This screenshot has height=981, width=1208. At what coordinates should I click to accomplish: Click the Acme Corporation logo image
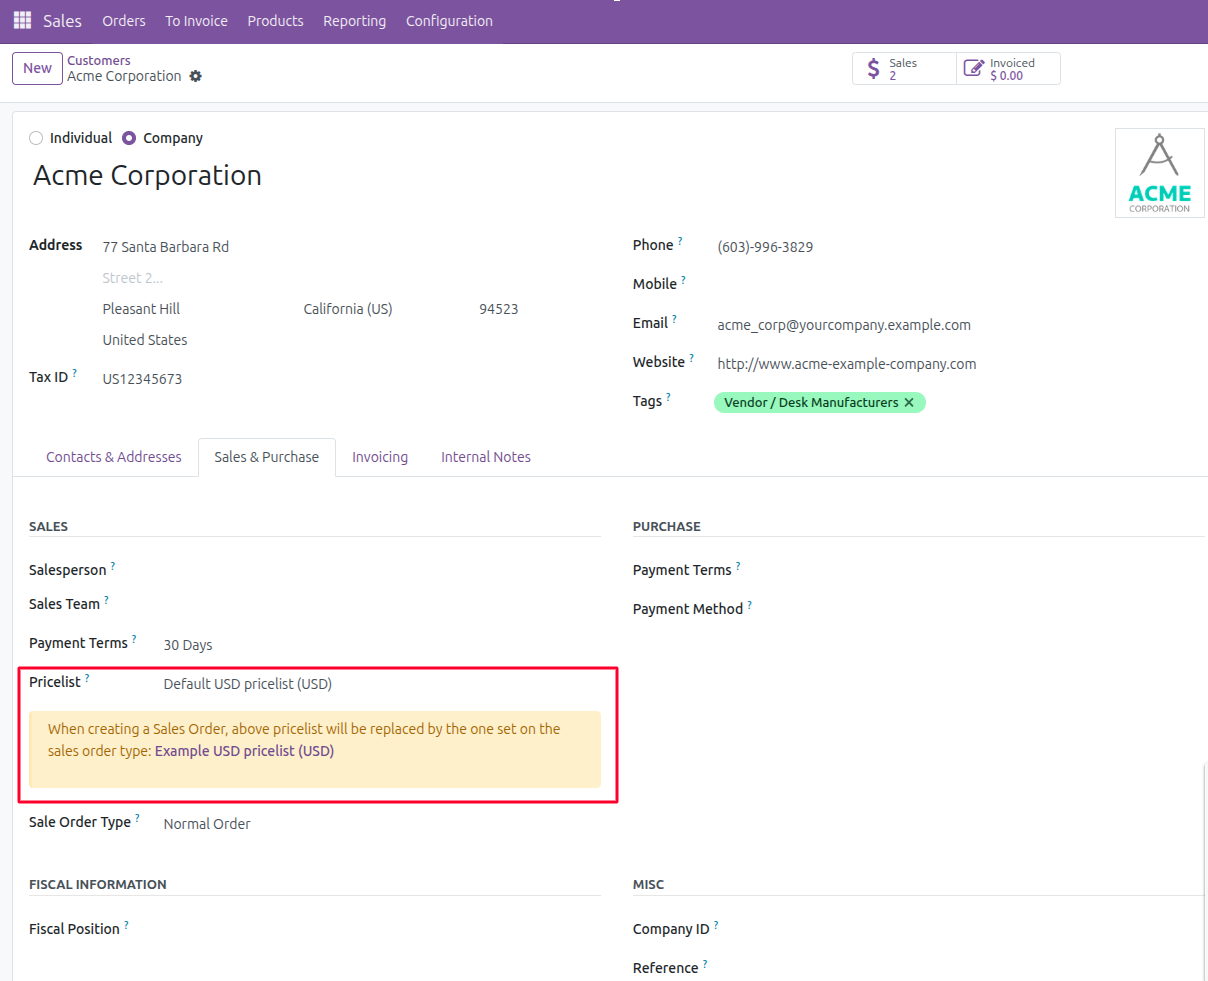click(1160, 173)
